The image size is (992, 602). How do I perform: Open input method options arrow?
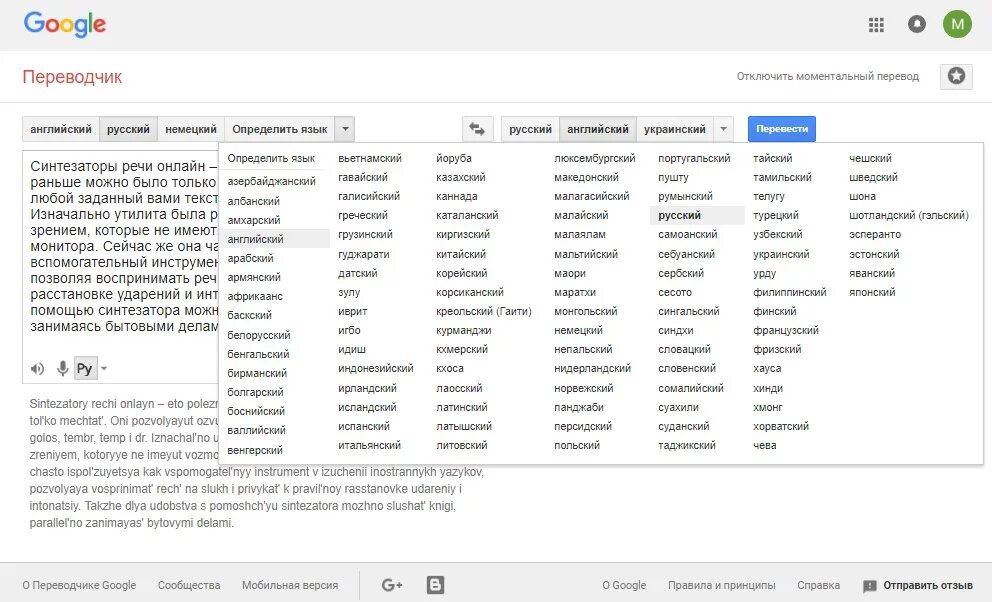tap(104, 369)
